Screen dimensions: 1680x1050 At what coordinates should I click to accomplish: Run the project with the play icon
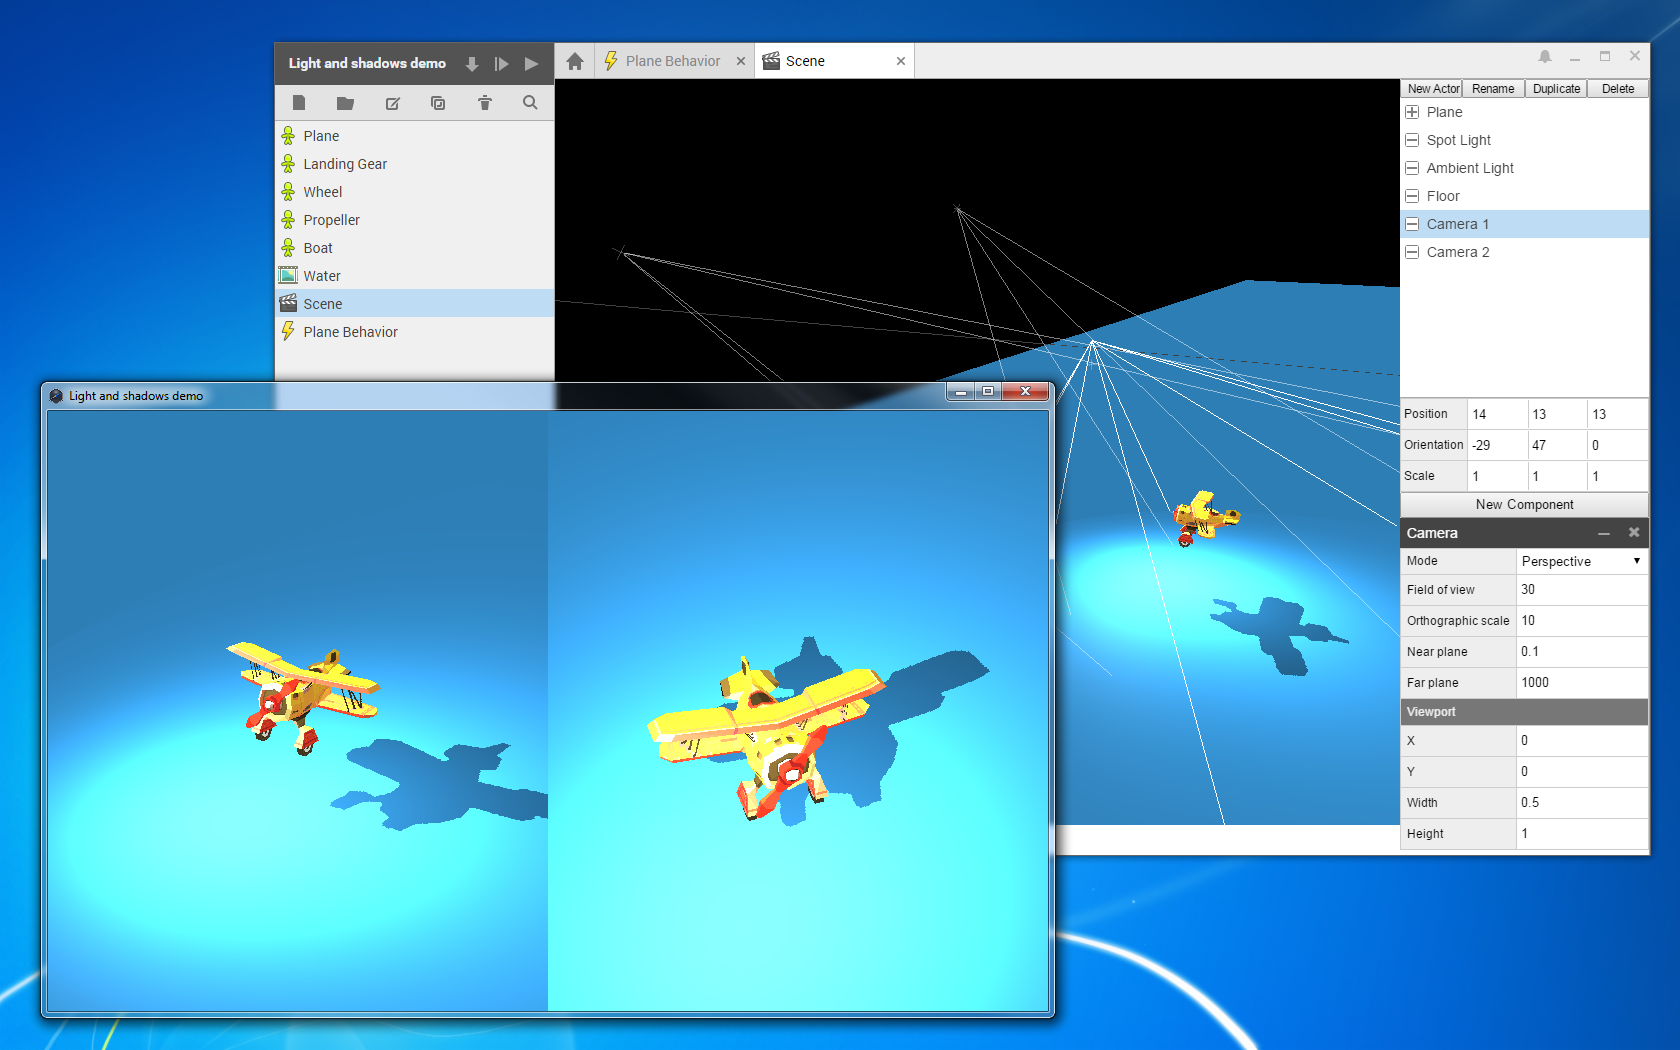pyautogui.click(x=532, y=64)
